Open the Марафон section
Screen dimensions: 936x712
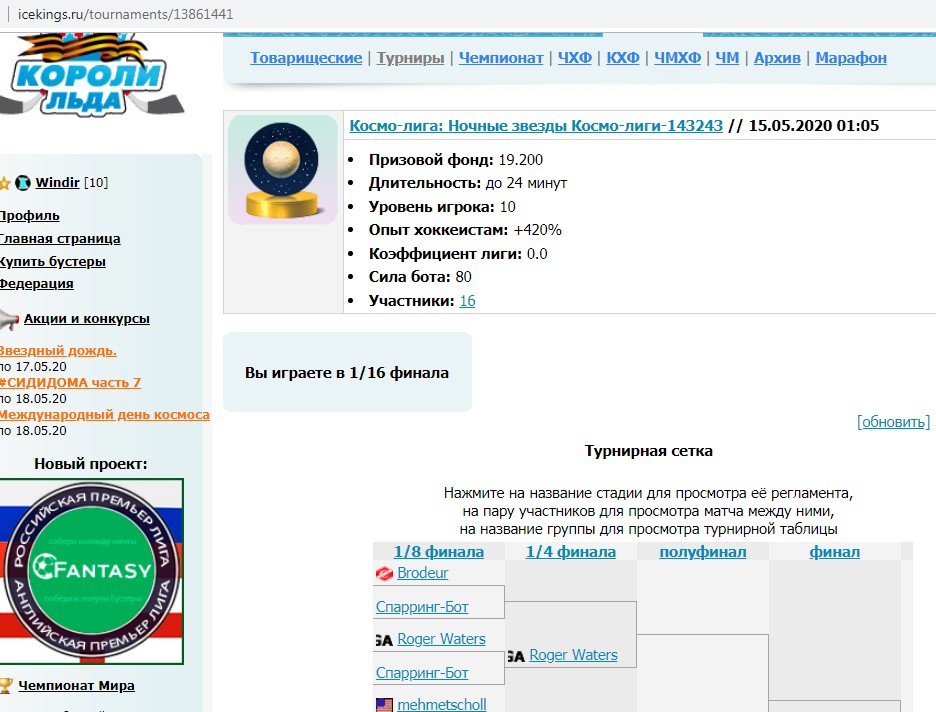[x=851, y=58]
